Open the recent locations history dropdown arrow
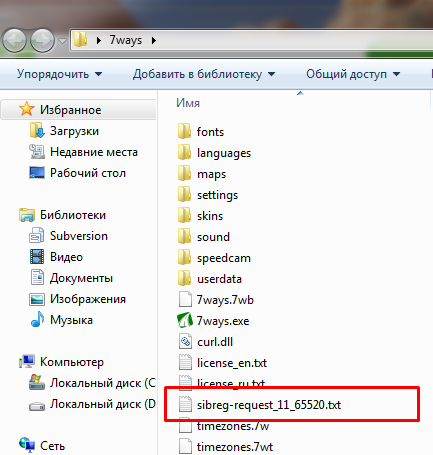Image resolution: width=433 pixels, height=455 pixels. [62, 41]
